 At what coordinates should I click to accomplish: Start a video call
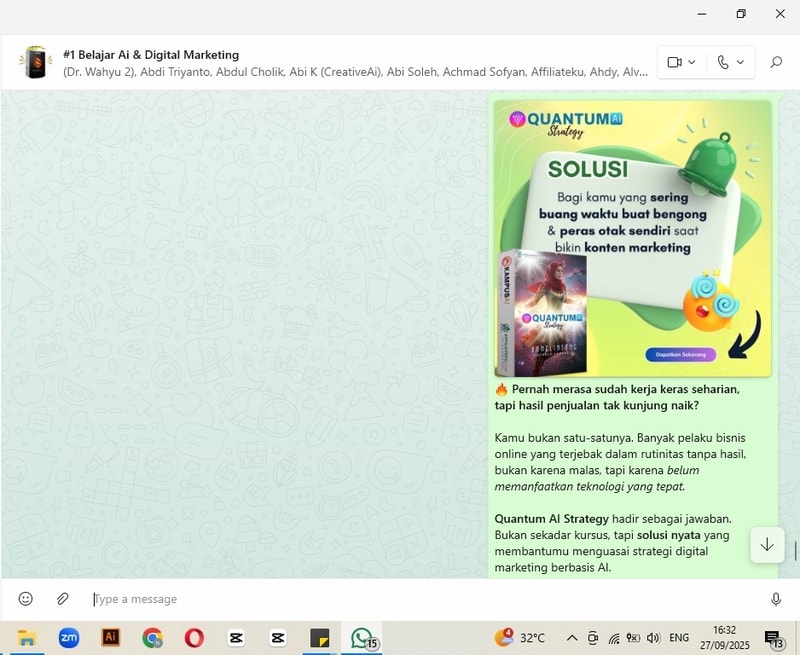674,62
